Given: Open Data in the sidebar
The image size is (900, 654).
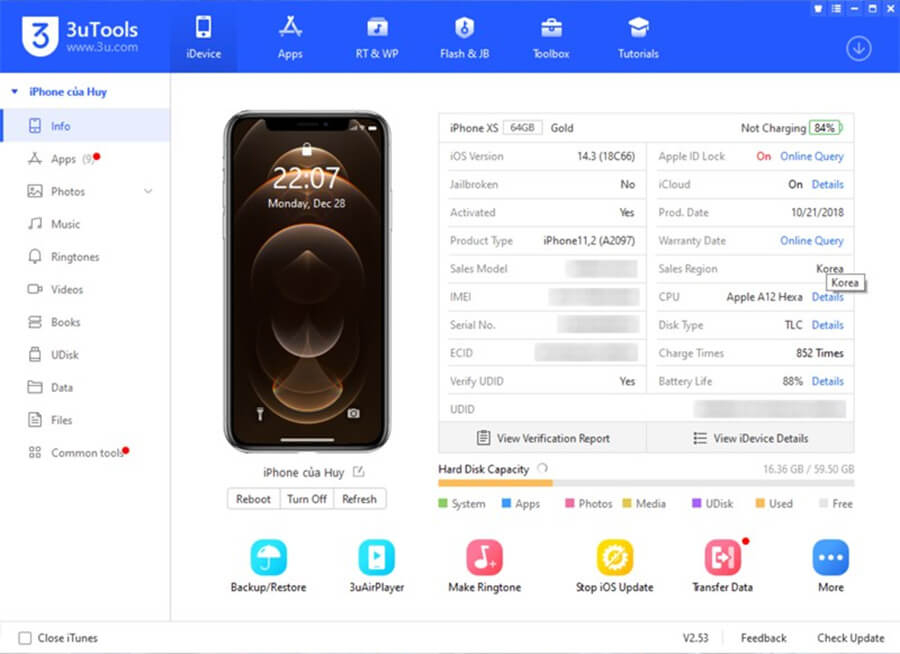Looking at the screenshot, I should [x=85, y=388].
